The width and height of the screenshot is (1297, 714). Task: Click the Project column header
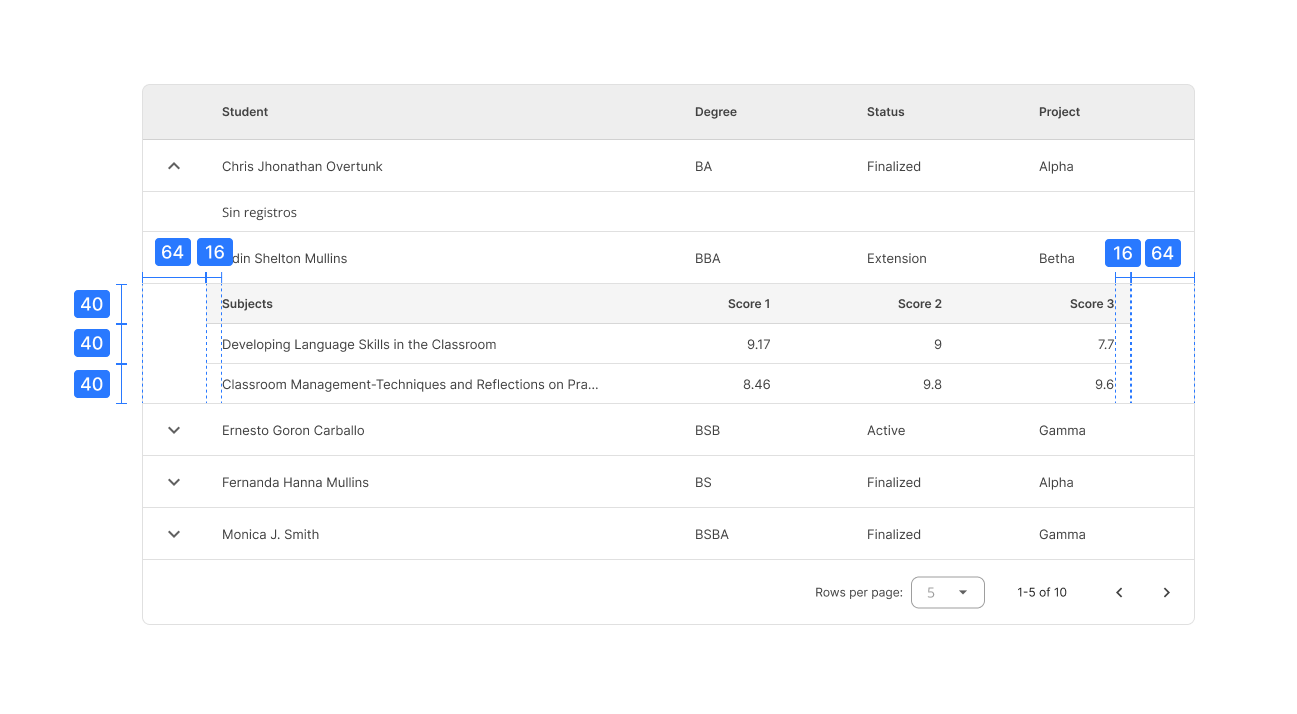click(x=1059, y=112)
